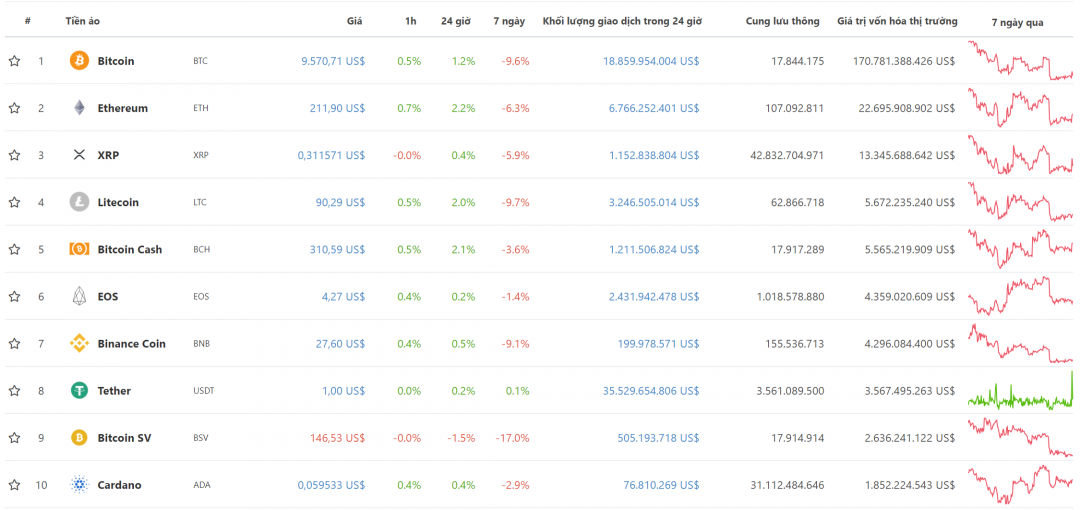This screenshot has width=1080, height=510.
Task: Click the Bitcoin logo icon
Action: [80, 61]
